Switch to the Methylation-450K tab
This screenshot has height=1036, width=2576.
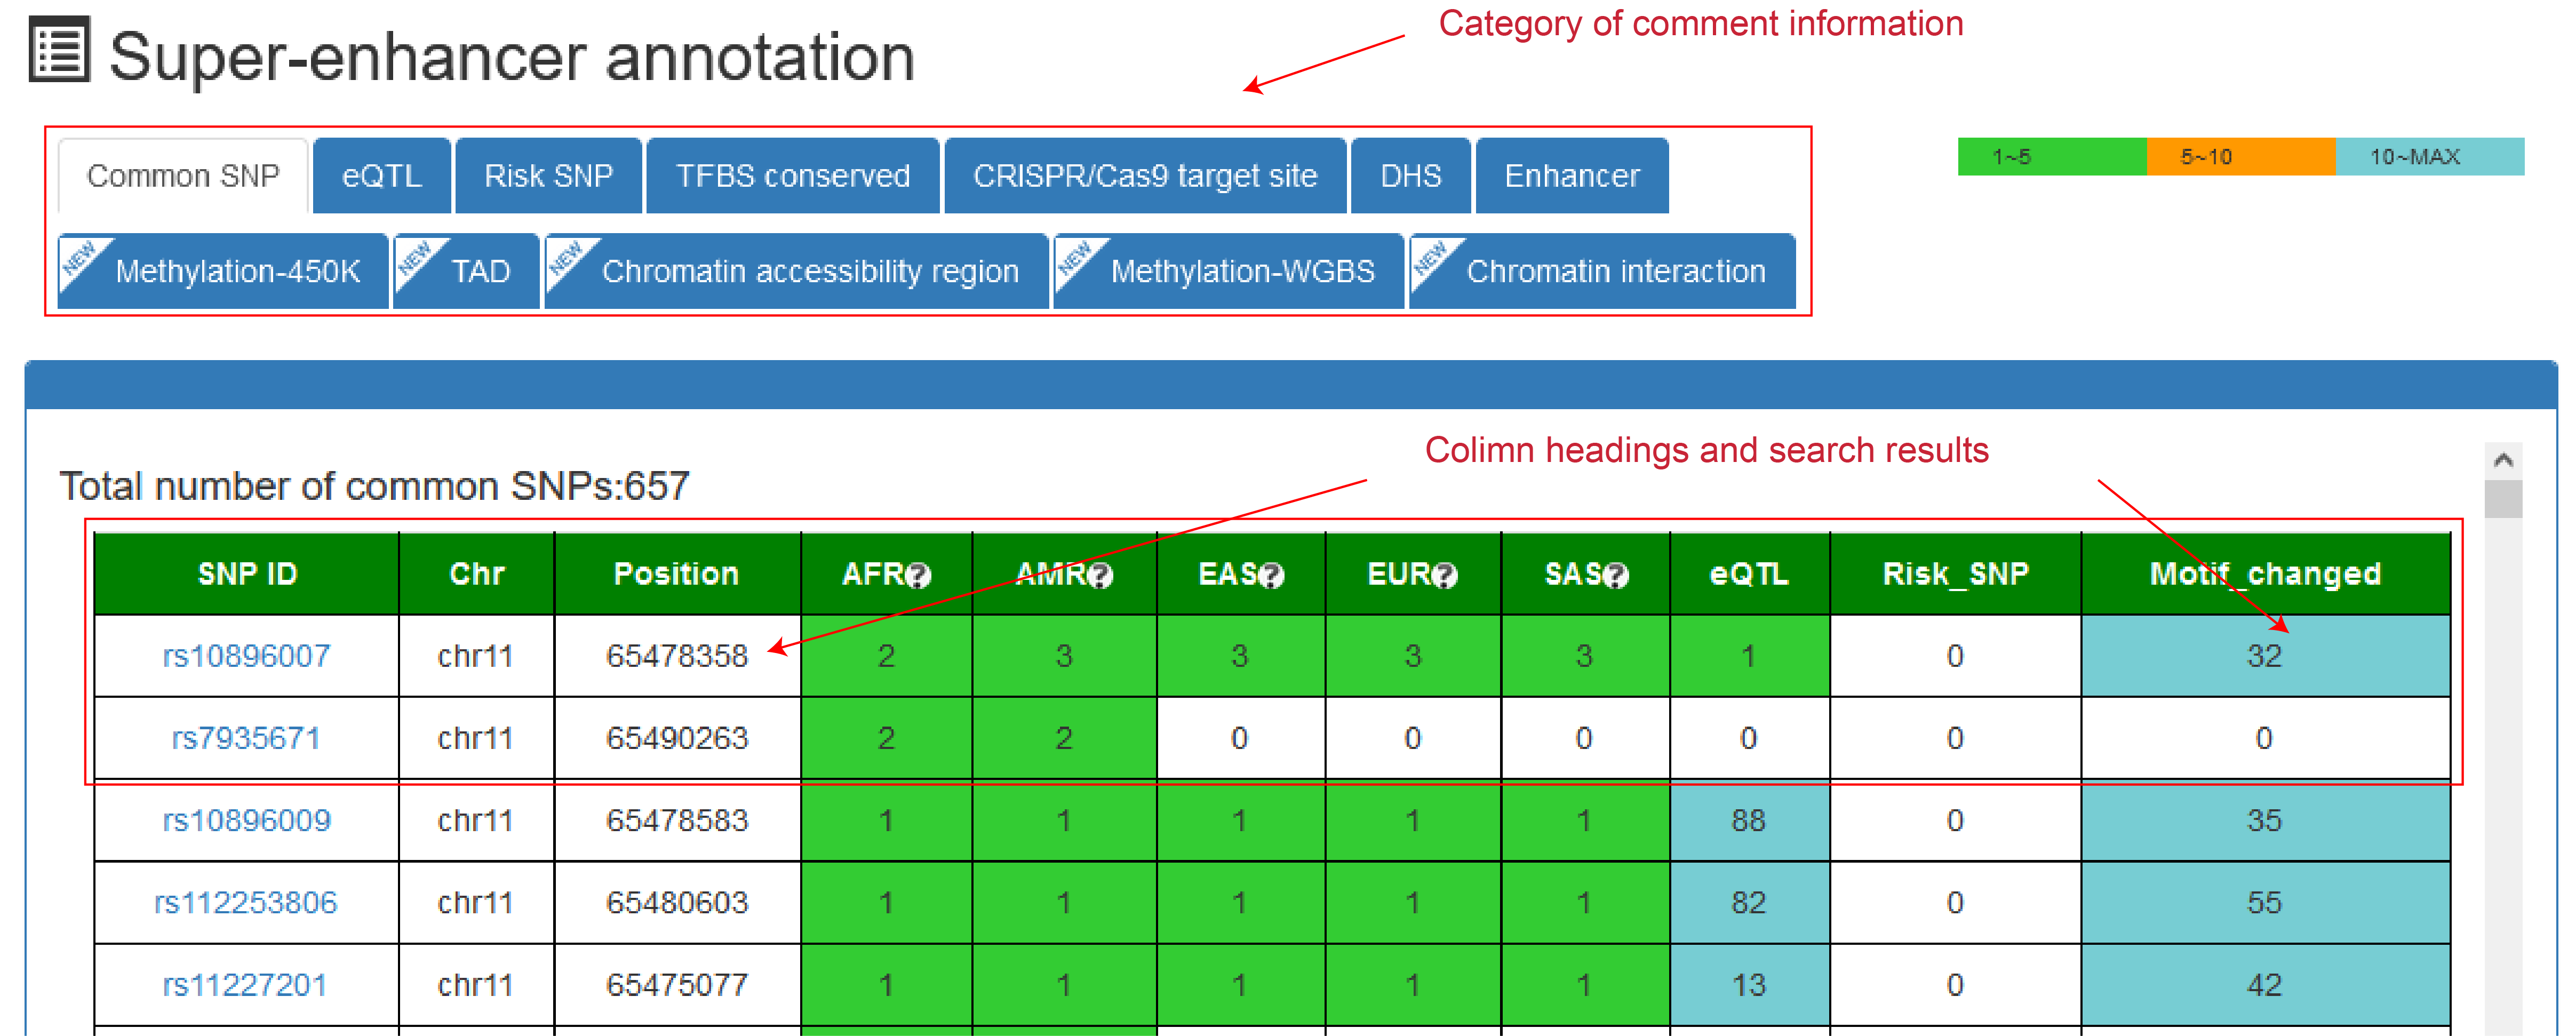click(x=223, y=271)
